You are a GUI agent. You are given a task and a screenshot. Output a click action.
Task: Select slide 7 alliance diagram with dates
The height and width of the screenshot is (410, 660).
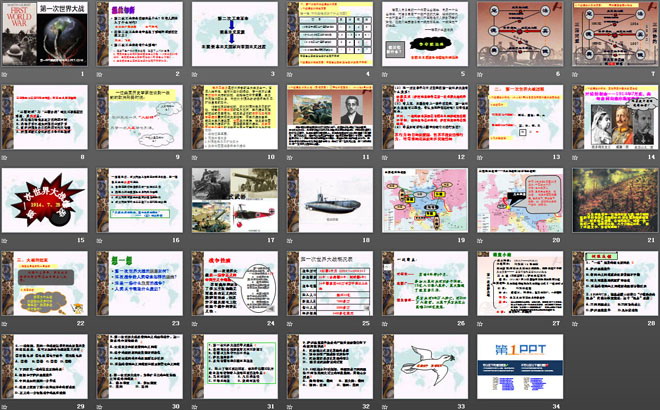(x=615, y=34)
